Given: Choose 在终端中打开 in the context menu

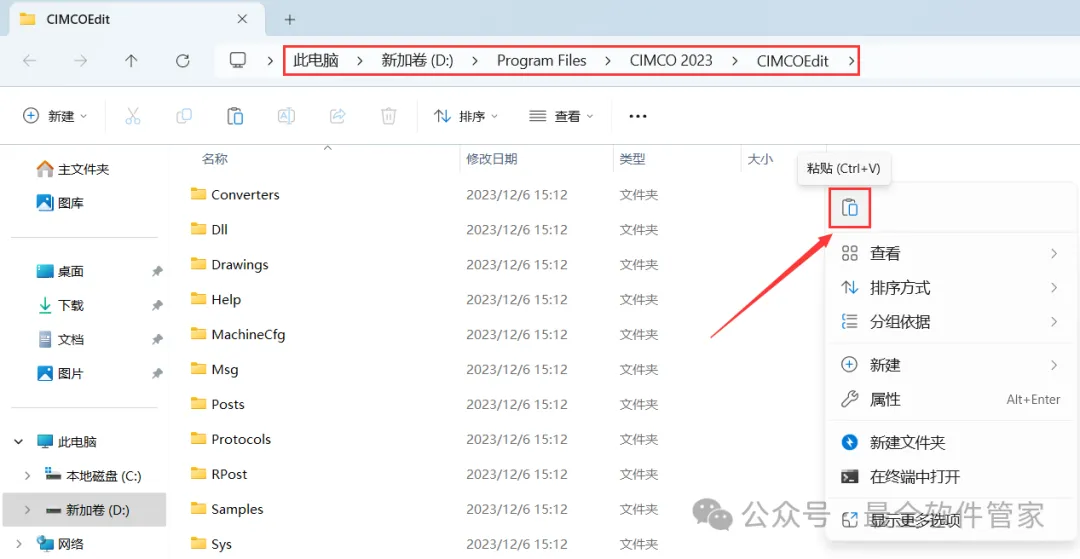Looking at the screenshot, I should (x=950, y=476).
